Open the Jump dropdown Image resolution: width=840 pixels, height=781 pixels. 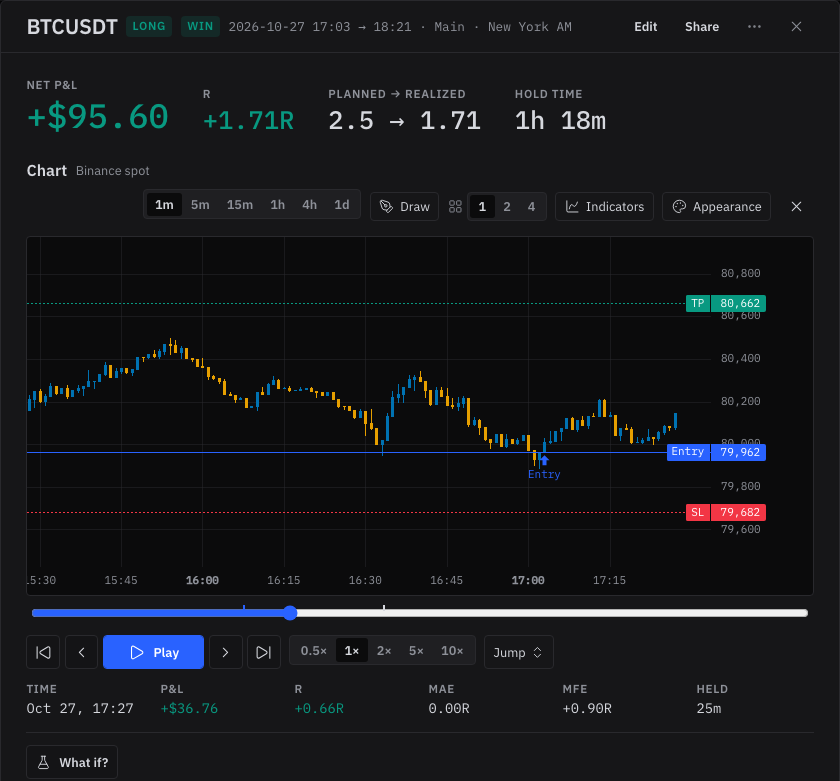(518, 652)
